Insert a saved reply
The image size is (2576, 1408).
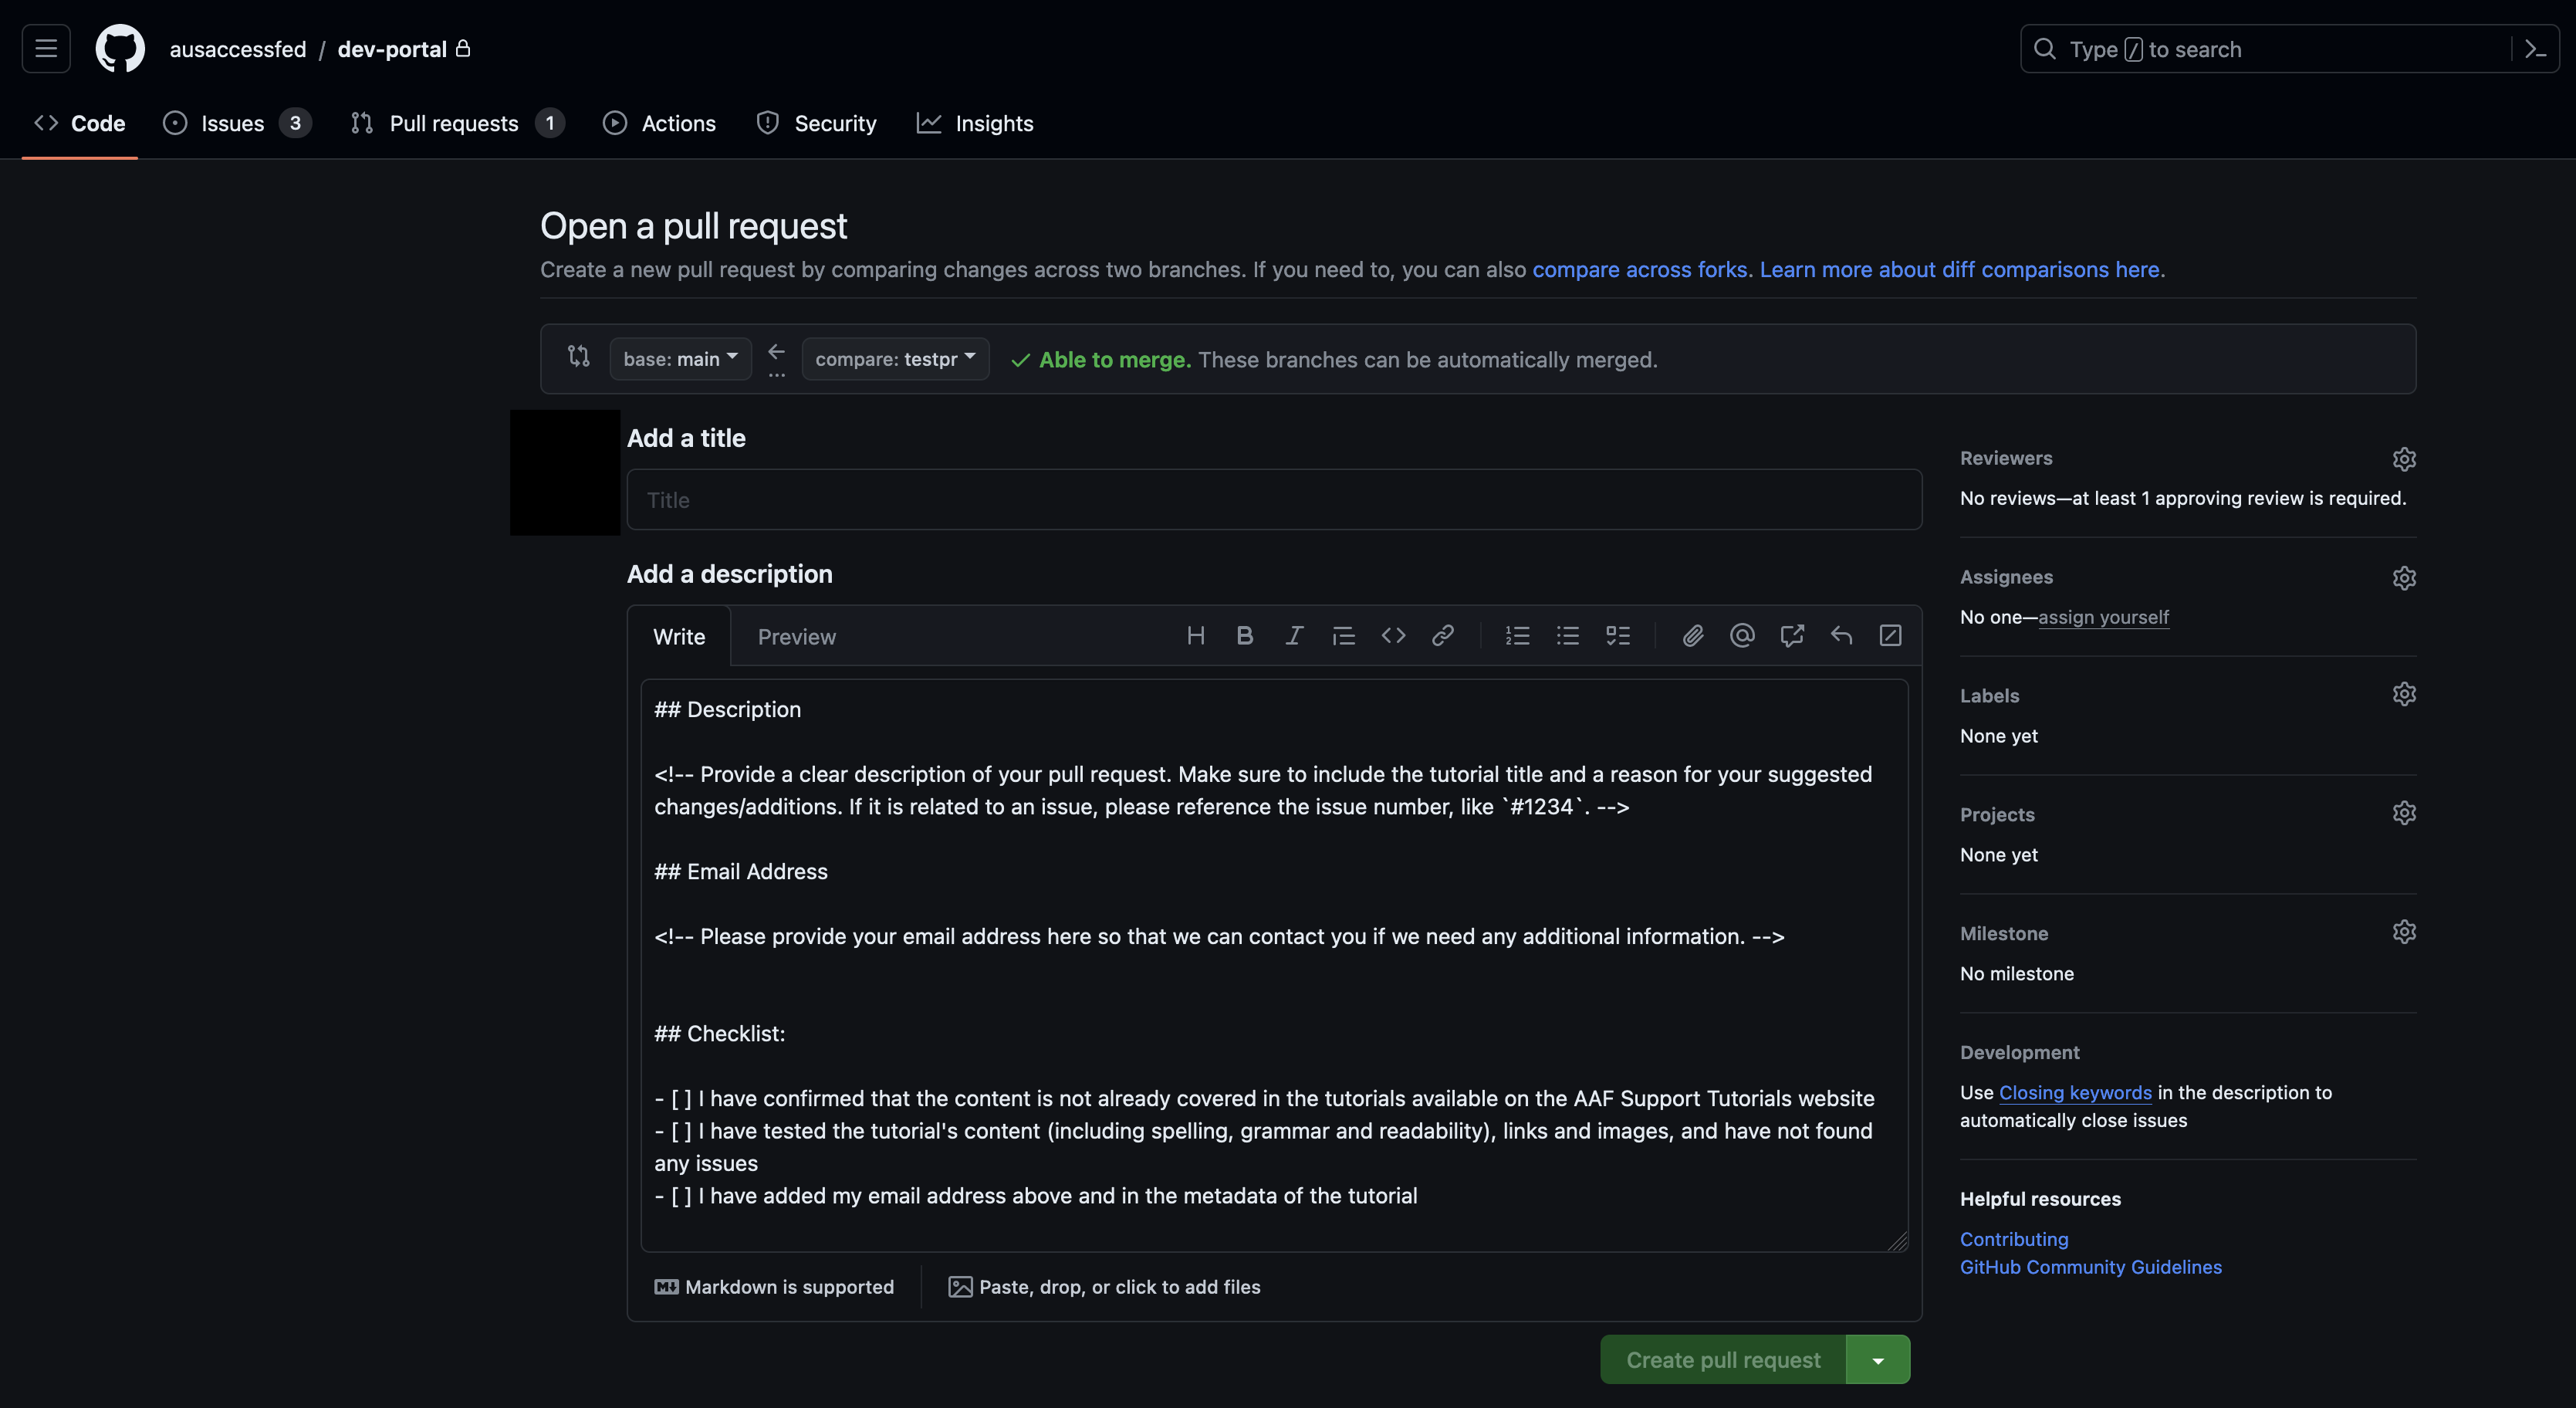(x=1841, y=636)
